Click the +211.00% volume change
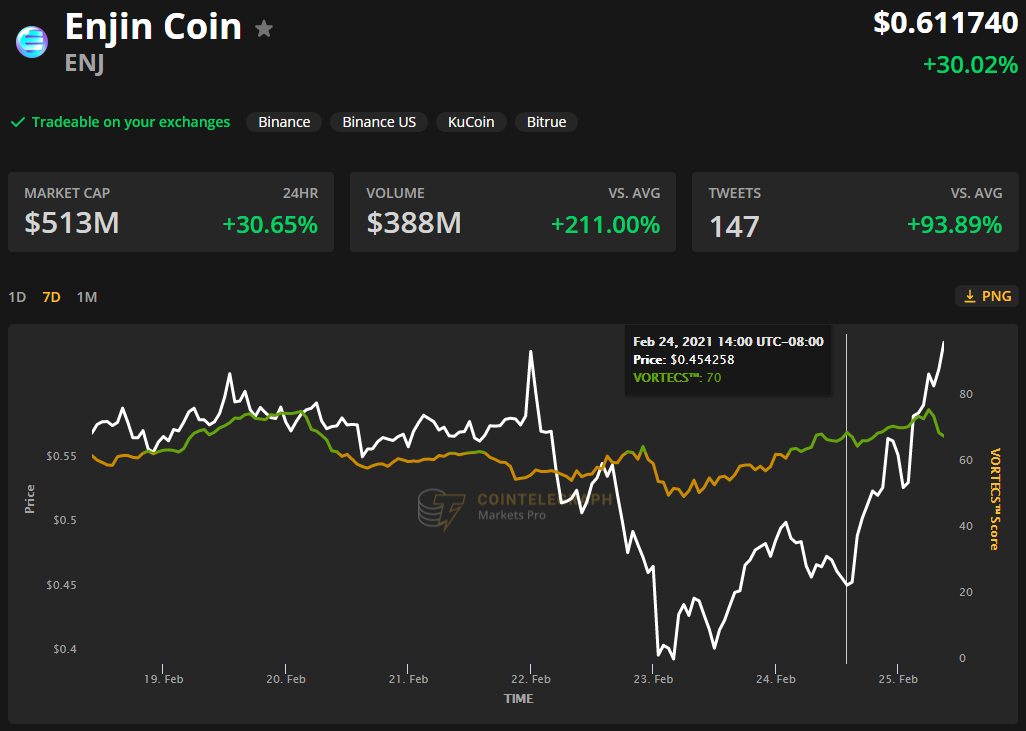The width and height of the screenshot is (1026, 731). (605, 224)
